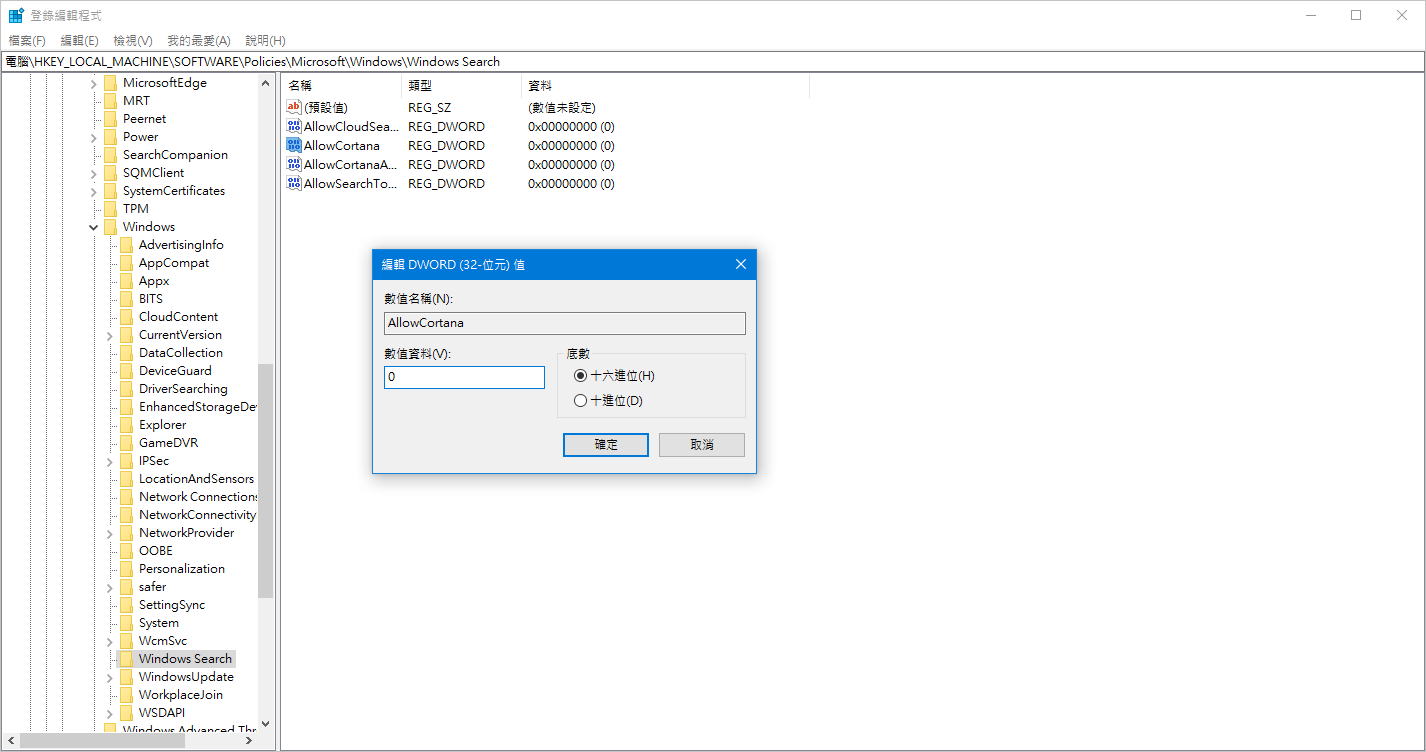Screen dimensions: 1426x752
Task: Click the TPM folder icon
Action: pyautogui.click(x=110, y=209)
